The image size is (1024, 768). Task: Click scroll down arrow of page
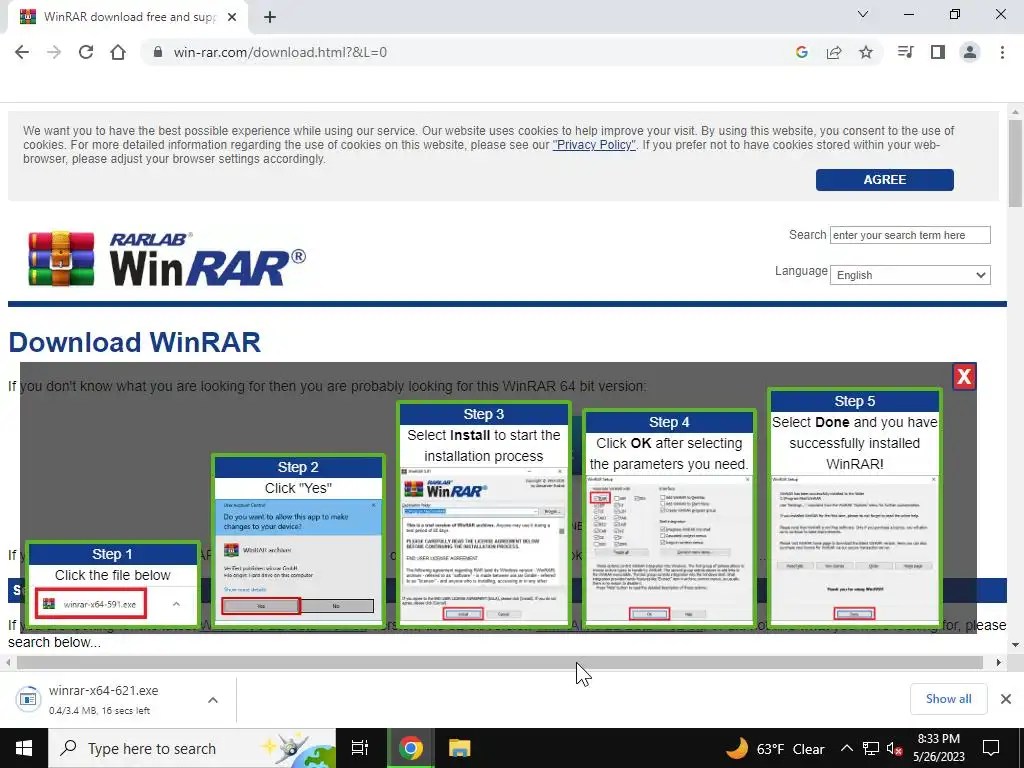point(1015,645)
